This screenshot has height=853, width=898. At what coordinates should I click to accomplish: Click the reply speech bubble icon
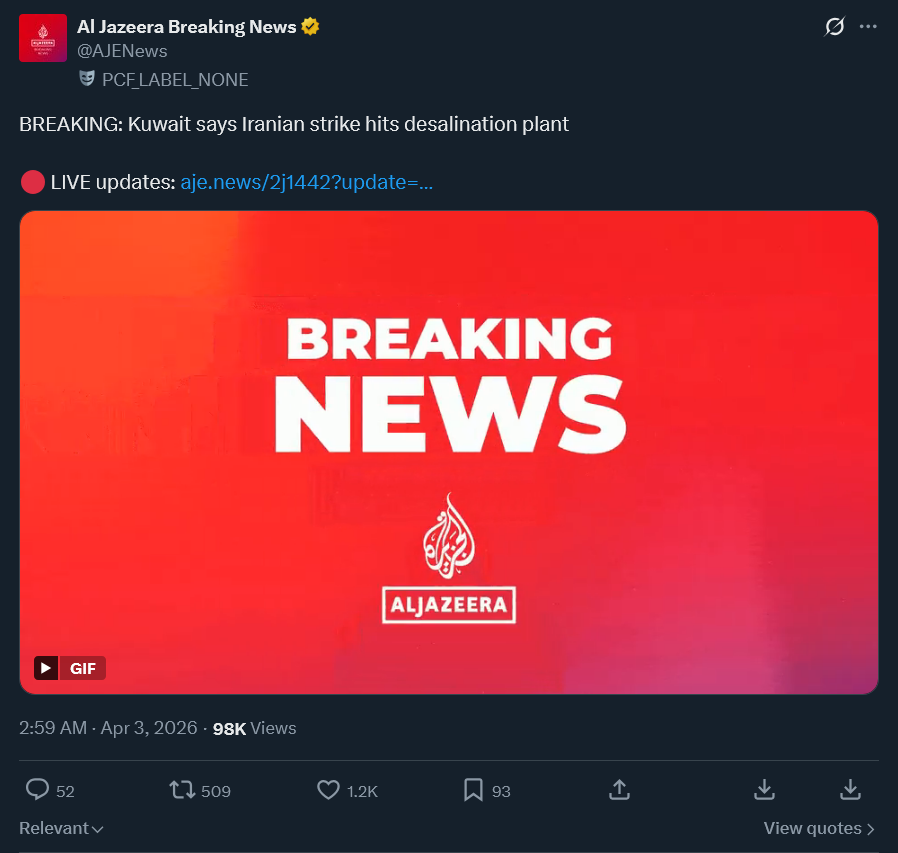[x=38, y=790]
